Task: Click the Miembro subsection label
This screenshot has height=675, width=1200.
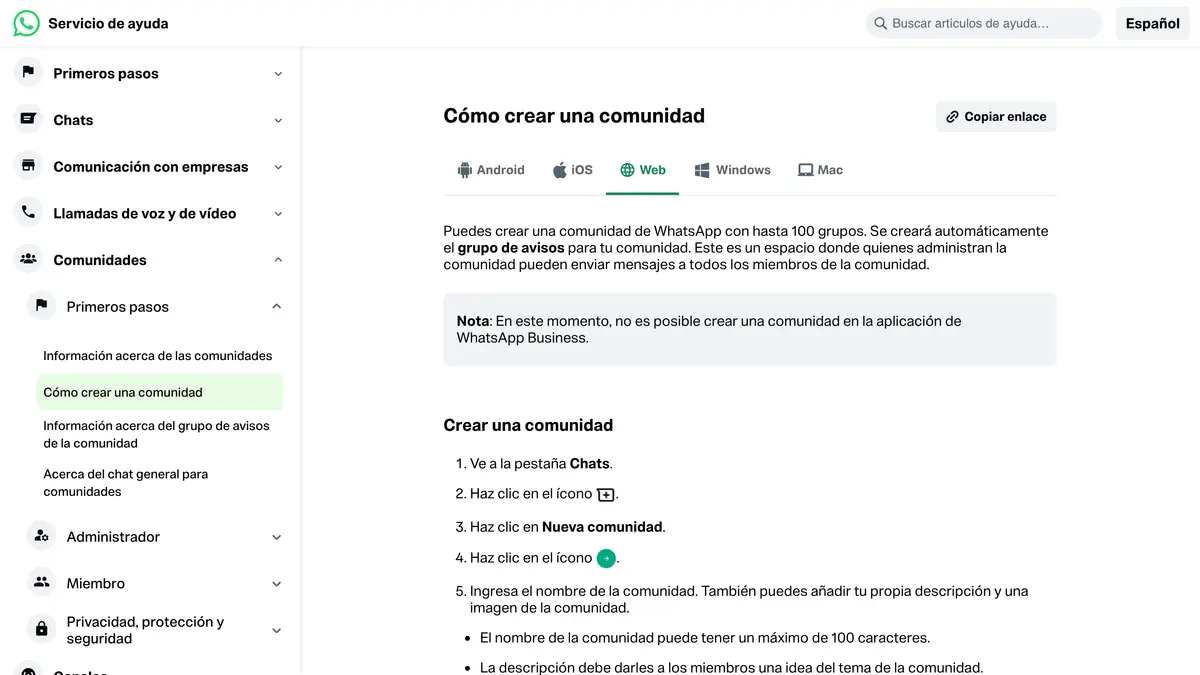Action: coord(96,583)
